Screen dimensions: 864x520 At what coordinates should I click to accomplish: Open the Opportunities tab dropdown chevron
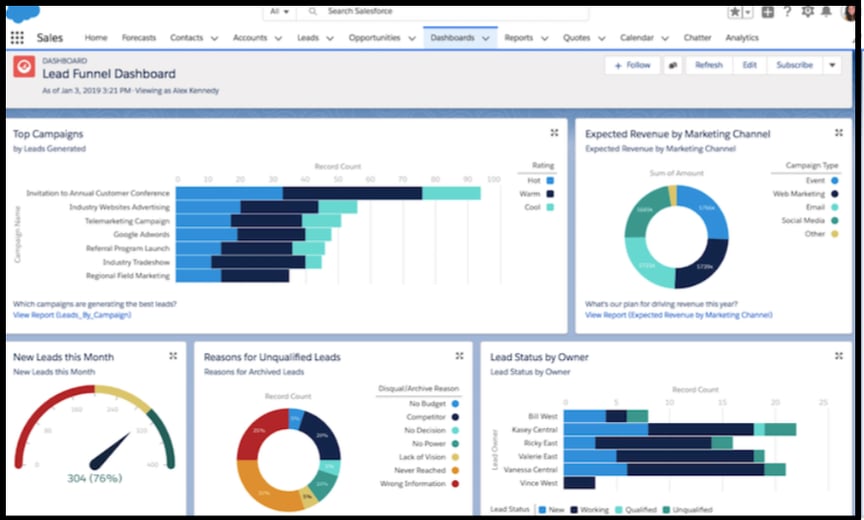coord(412,38)
